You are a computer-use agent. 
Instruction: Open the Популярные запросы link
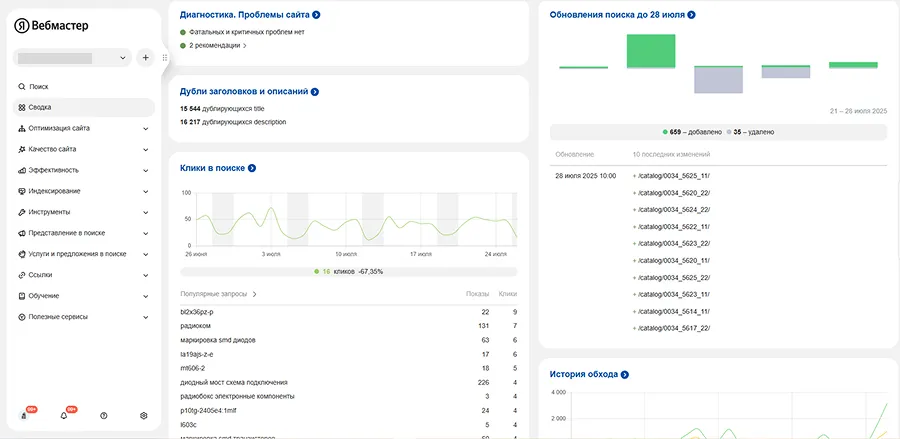(218, 294)
